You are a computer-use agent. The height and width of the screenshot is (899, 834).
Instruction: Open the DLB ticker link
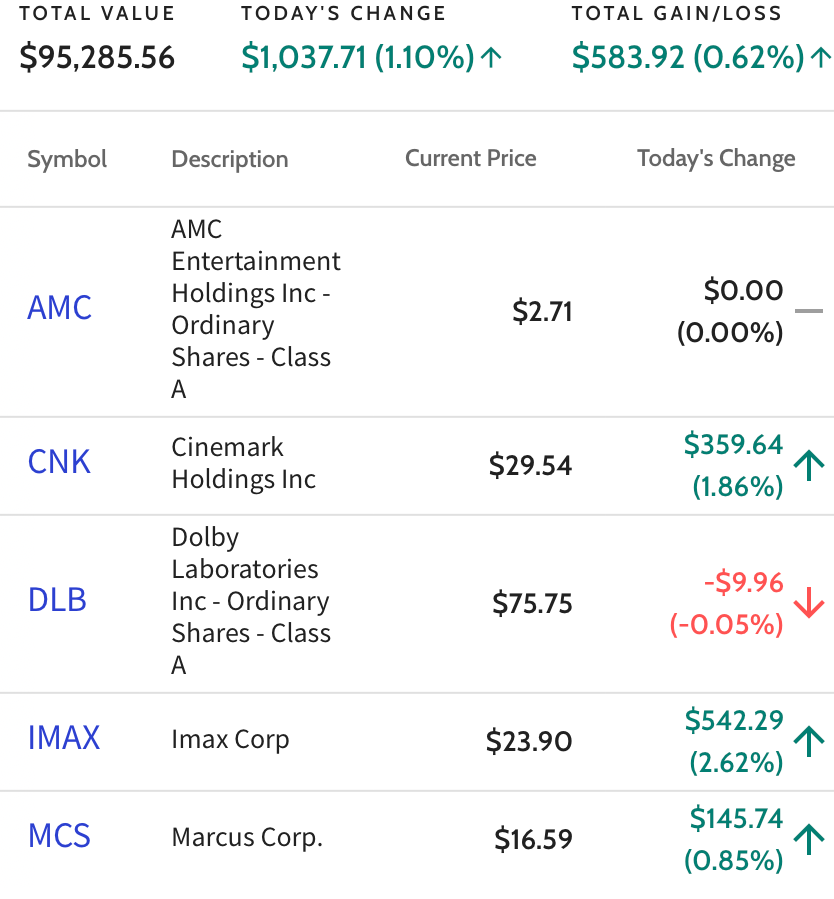[57, 600]
